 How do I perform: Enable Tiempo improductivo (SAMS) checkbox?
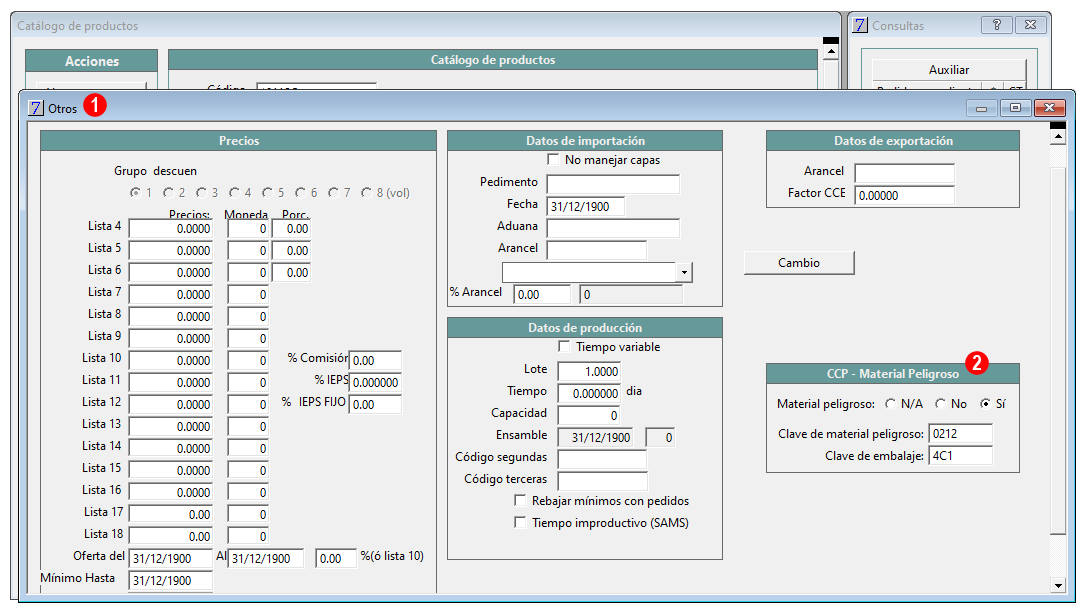[520, 522]
